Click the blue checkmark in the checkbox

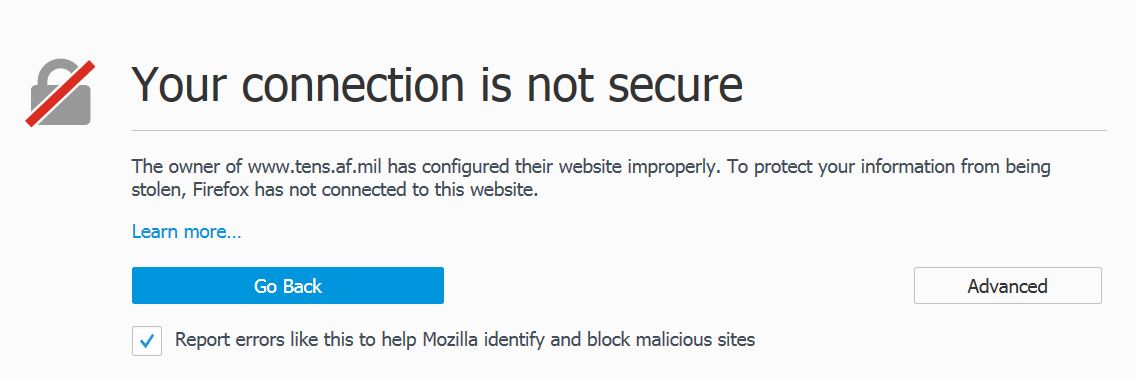point(147,341)
